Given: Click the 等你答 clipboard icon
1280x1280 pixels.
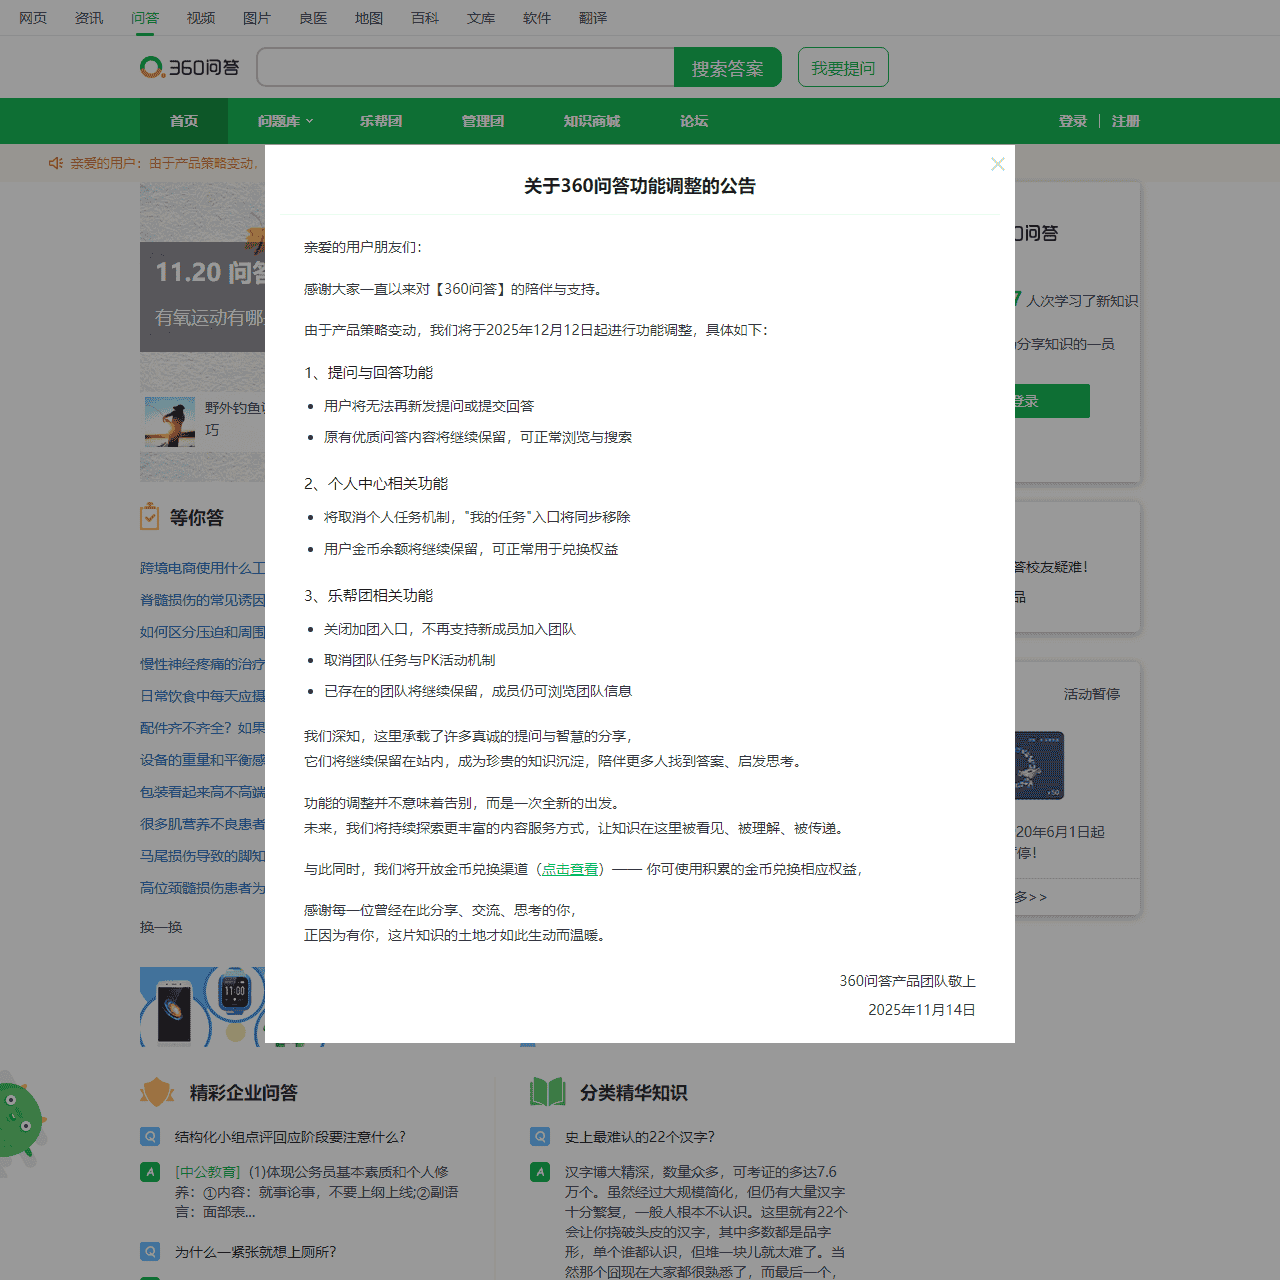Looking at the screenshot, I should click(150, 517).
